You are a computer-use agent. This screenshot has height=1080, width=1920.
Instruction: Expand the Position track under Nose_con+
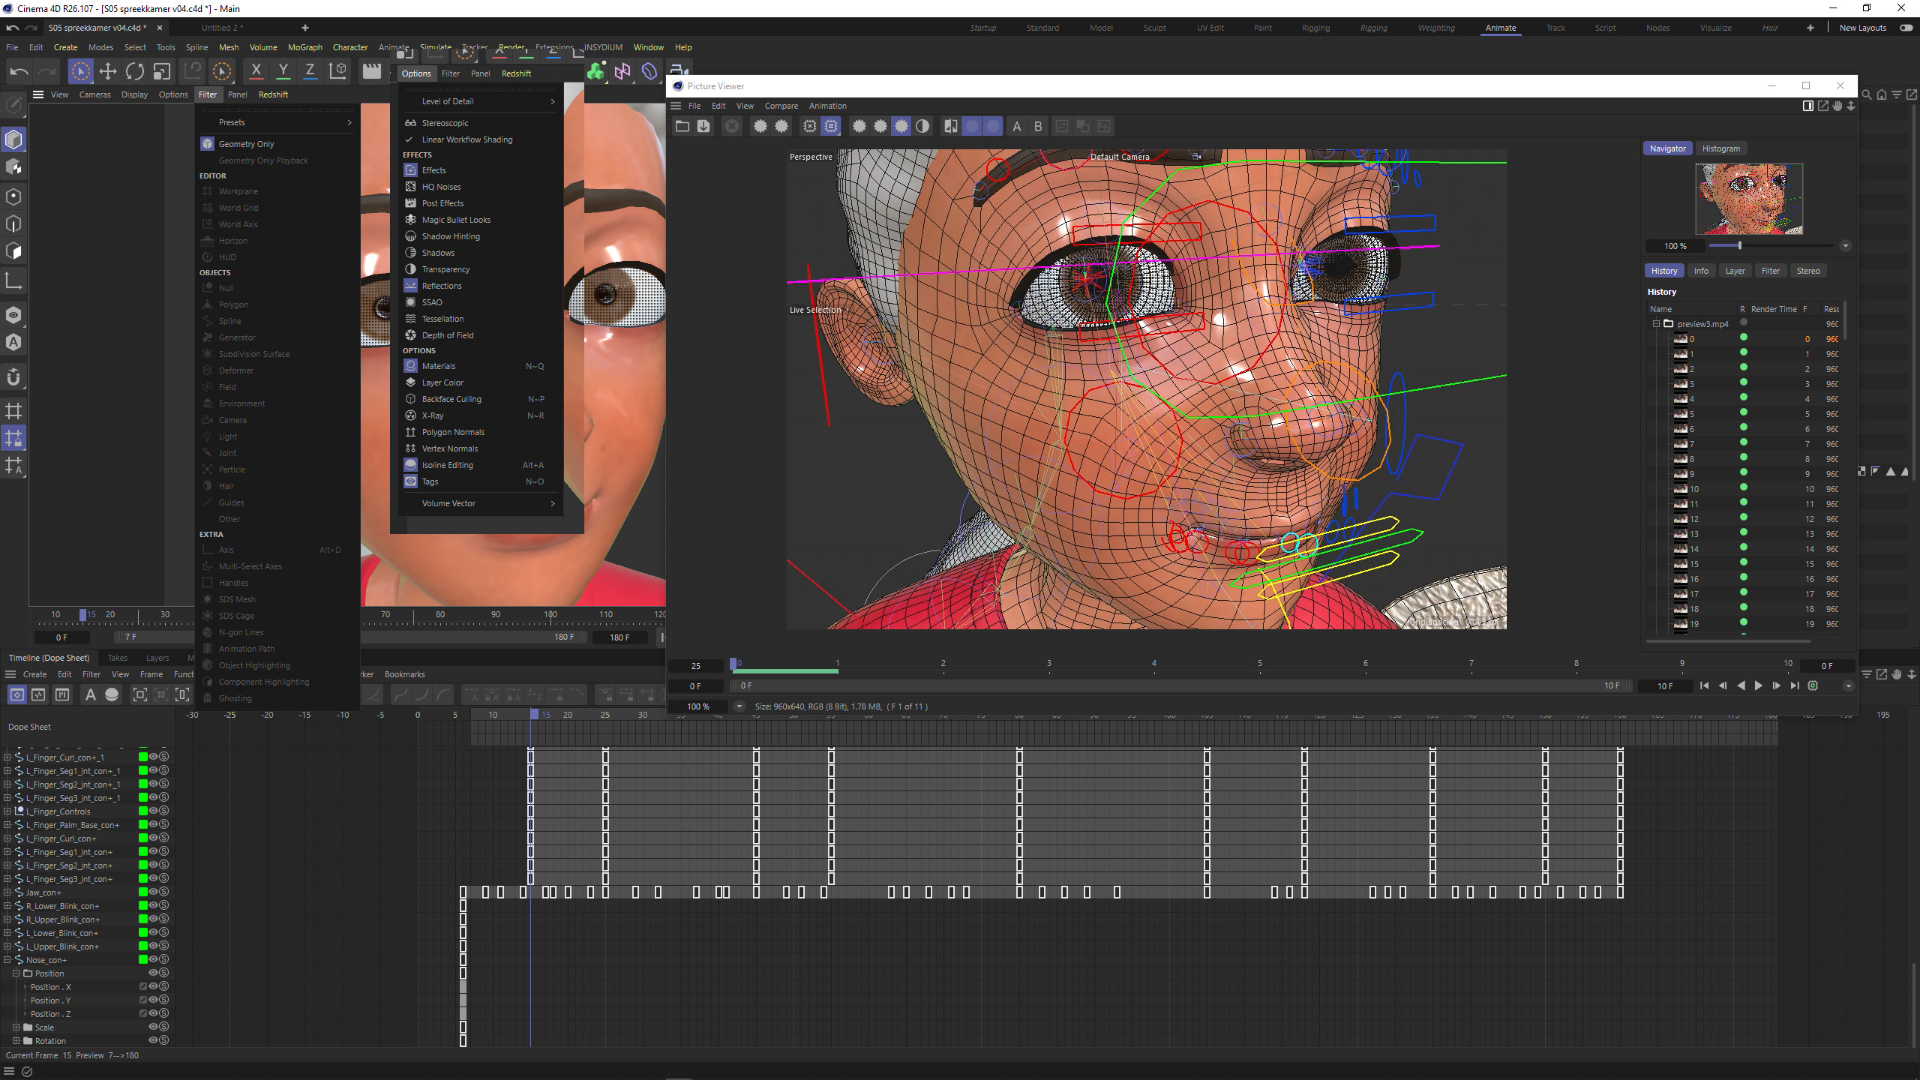coord(17,973)
